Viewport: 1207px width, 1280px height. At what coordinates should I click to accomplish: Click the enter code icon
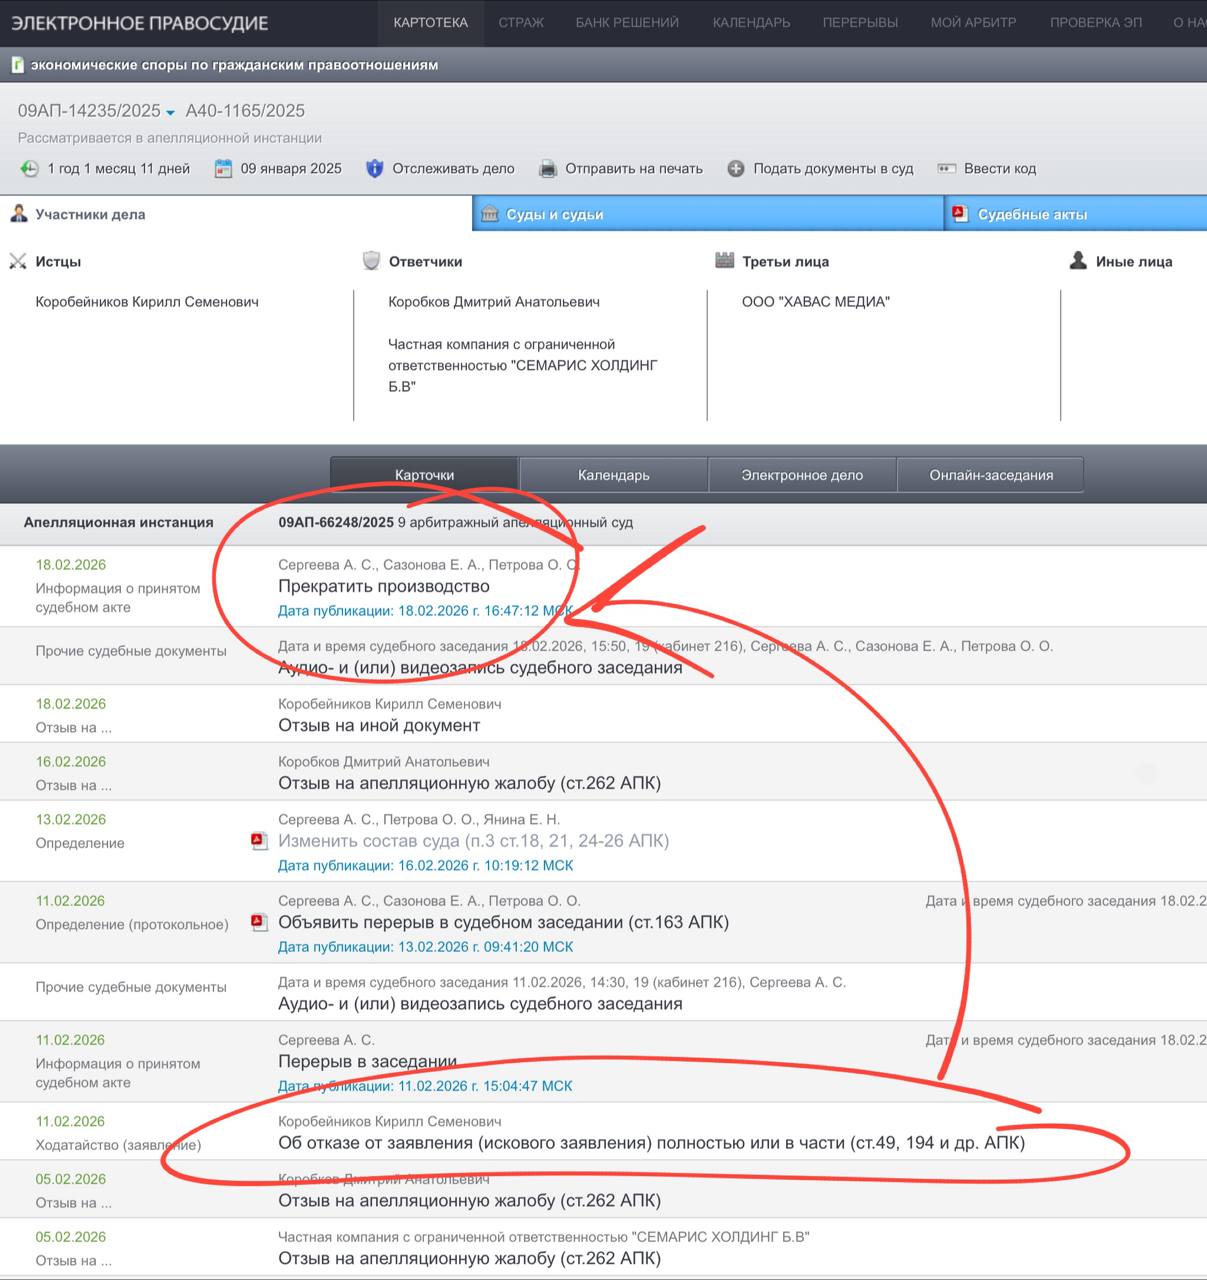[x=946, y=169]
